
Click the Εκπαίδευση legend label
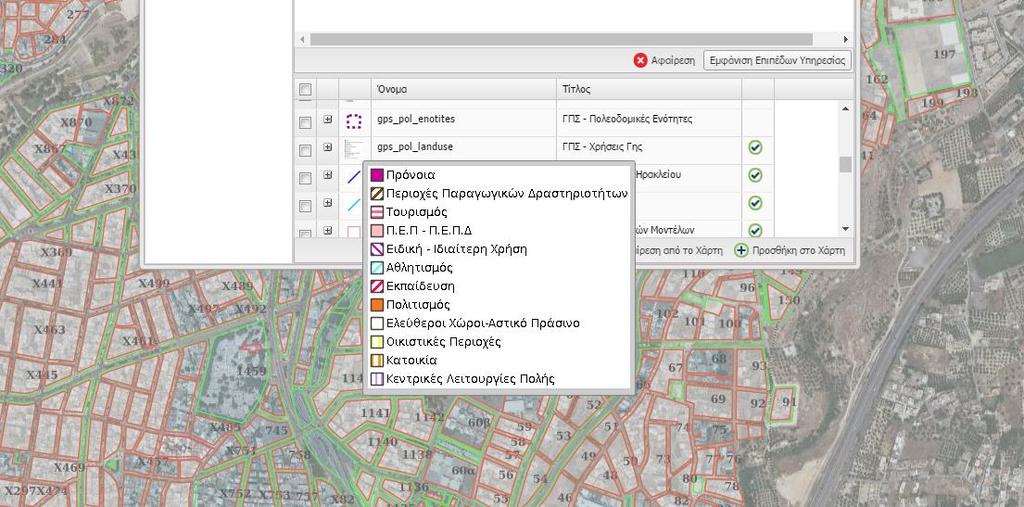tap(420, 286)
